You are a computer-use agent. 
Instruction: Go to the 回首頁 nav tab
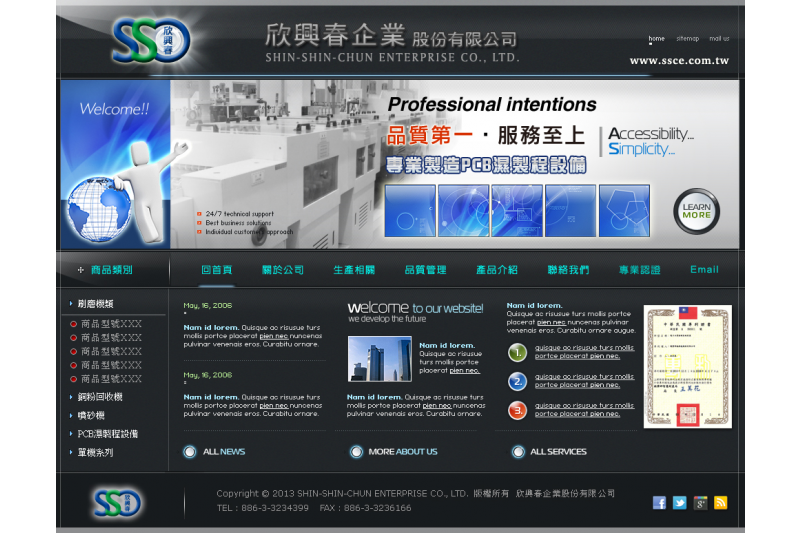click(x=217, y=270)
